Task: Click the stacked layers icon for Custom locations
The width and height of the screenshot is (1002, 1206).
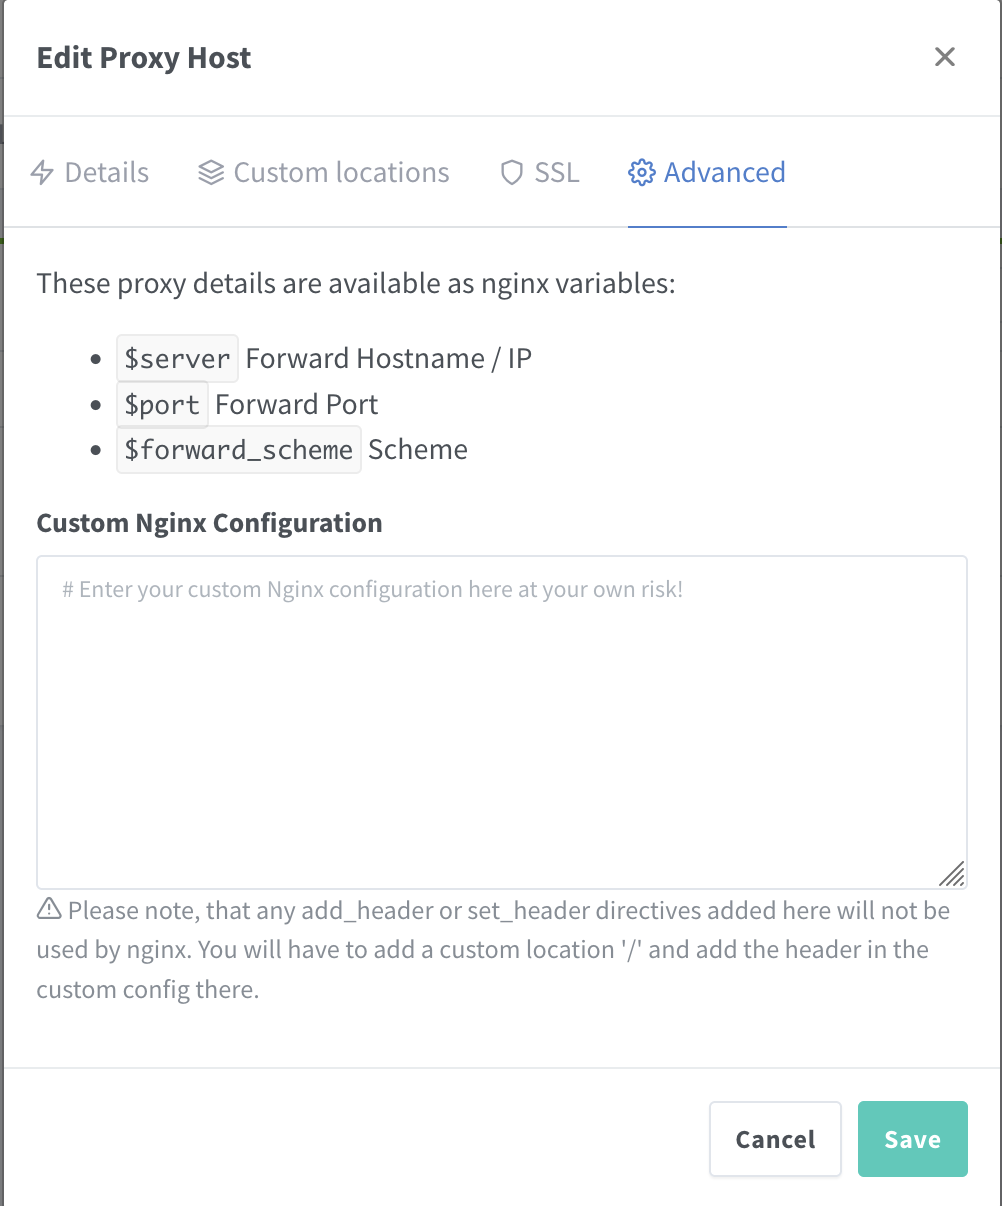Action: pos(211,173)
